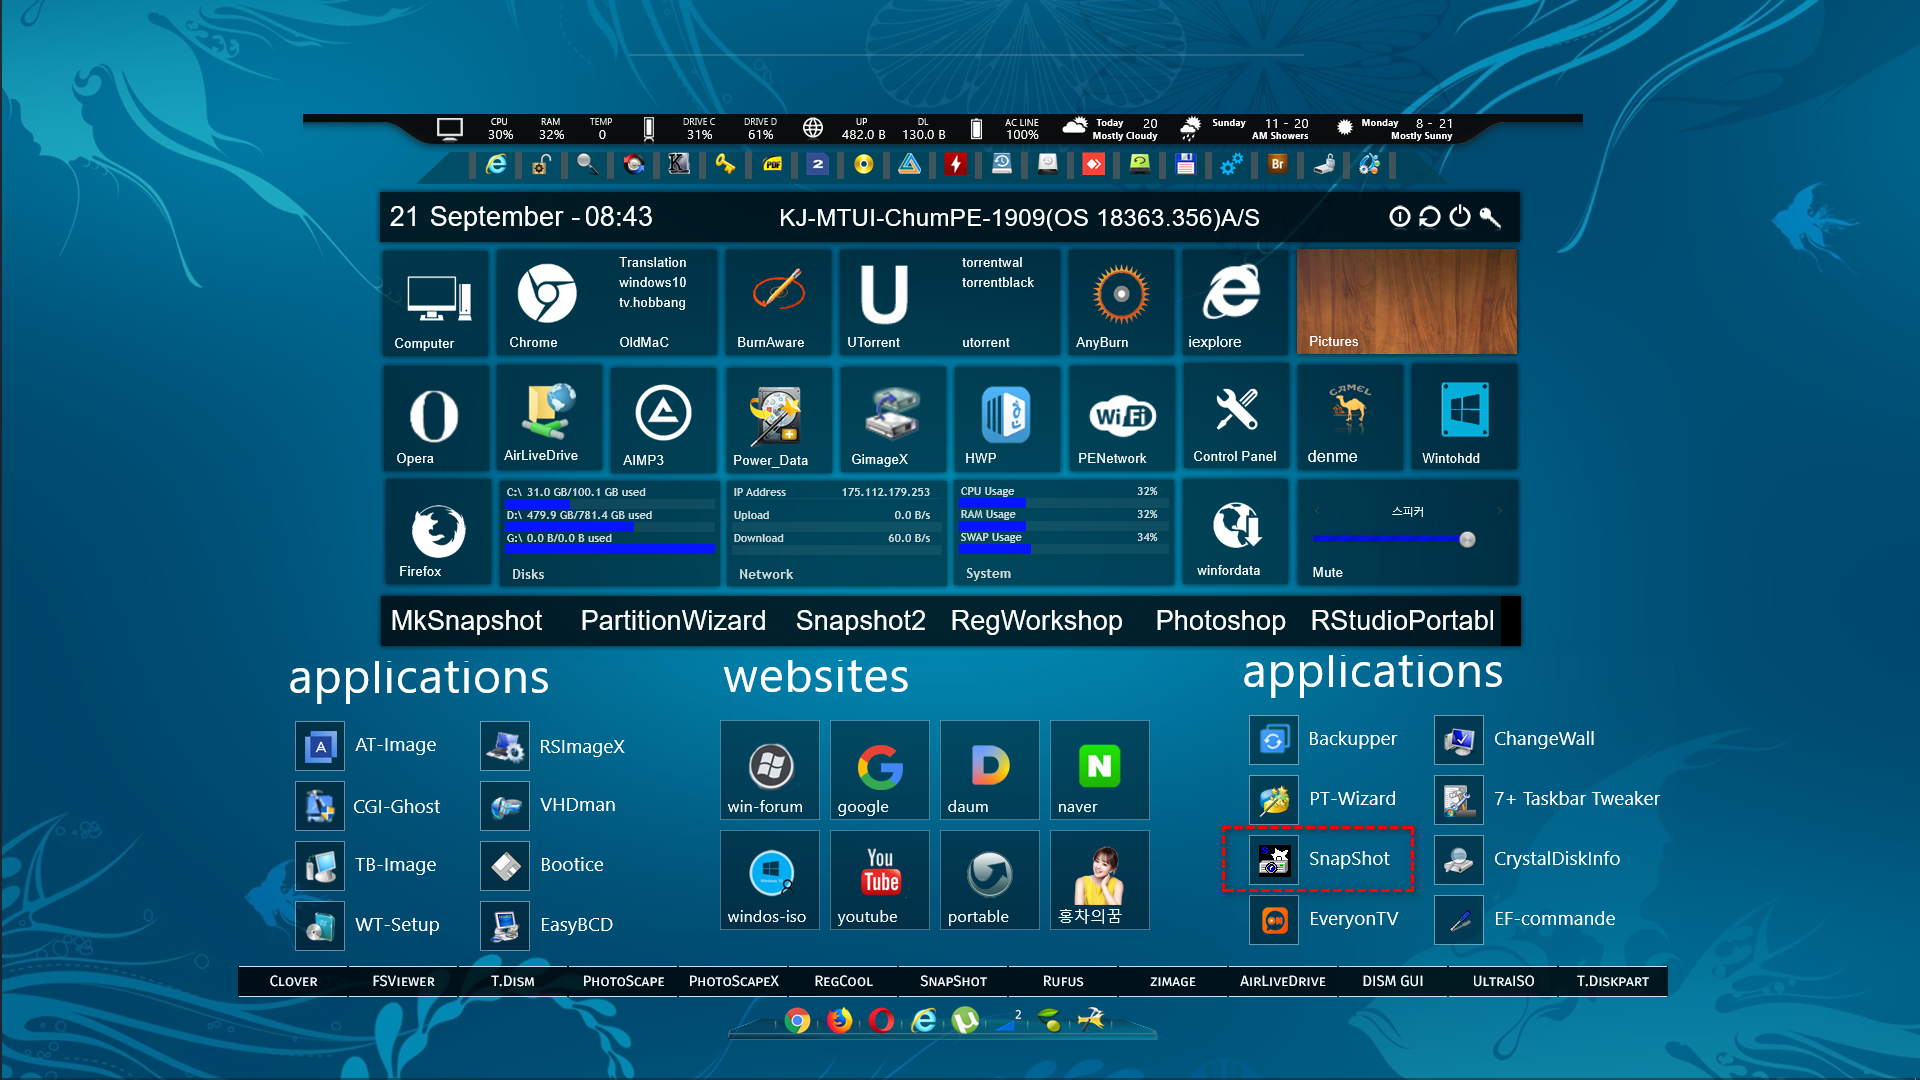Launch RStudioPortabl from the black bar
1920x1080 pixels.
pyautogui.click(x=1402, y=621)
